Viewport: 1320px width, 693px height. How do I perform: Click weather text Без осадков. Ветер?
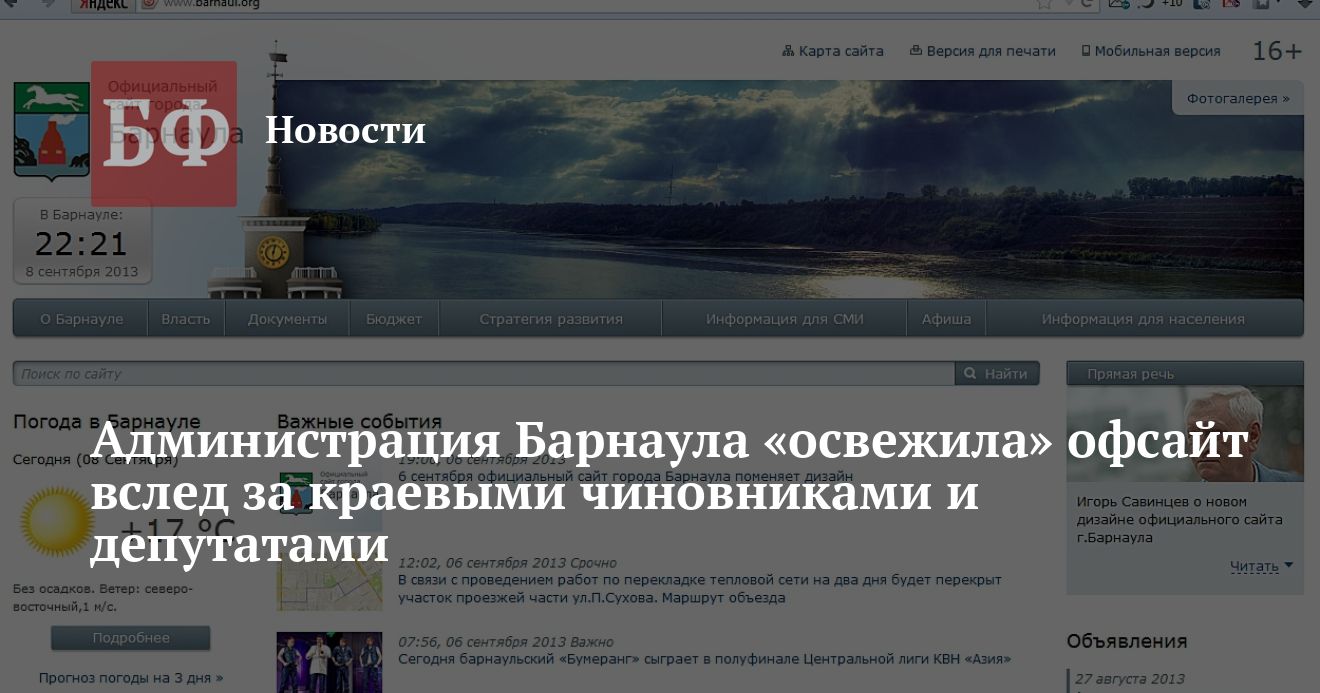tap(103, 598)
